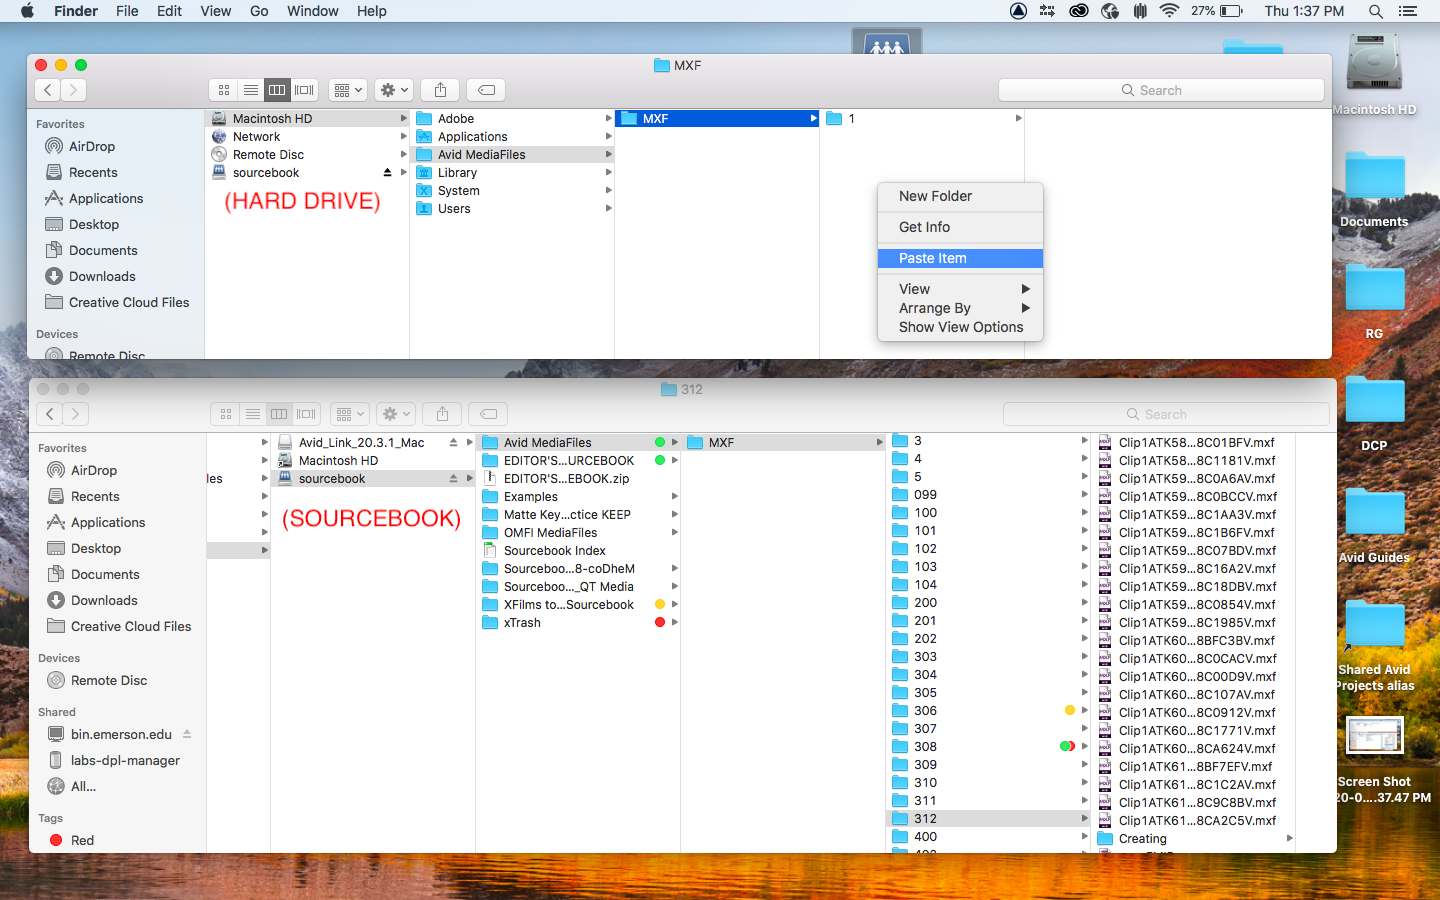Click Edit Tags button in top window
The width and height of the screenshot is (1440, 900).
(x=486, y=90)
